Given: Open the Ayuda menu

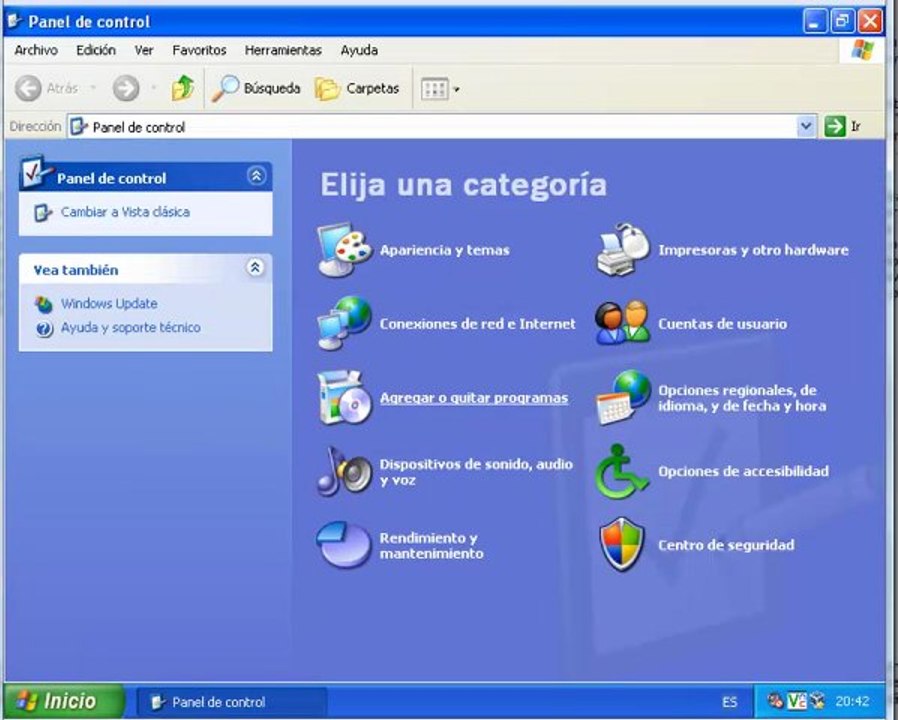Looking at the screenshot, I should [x=359, y=50].
